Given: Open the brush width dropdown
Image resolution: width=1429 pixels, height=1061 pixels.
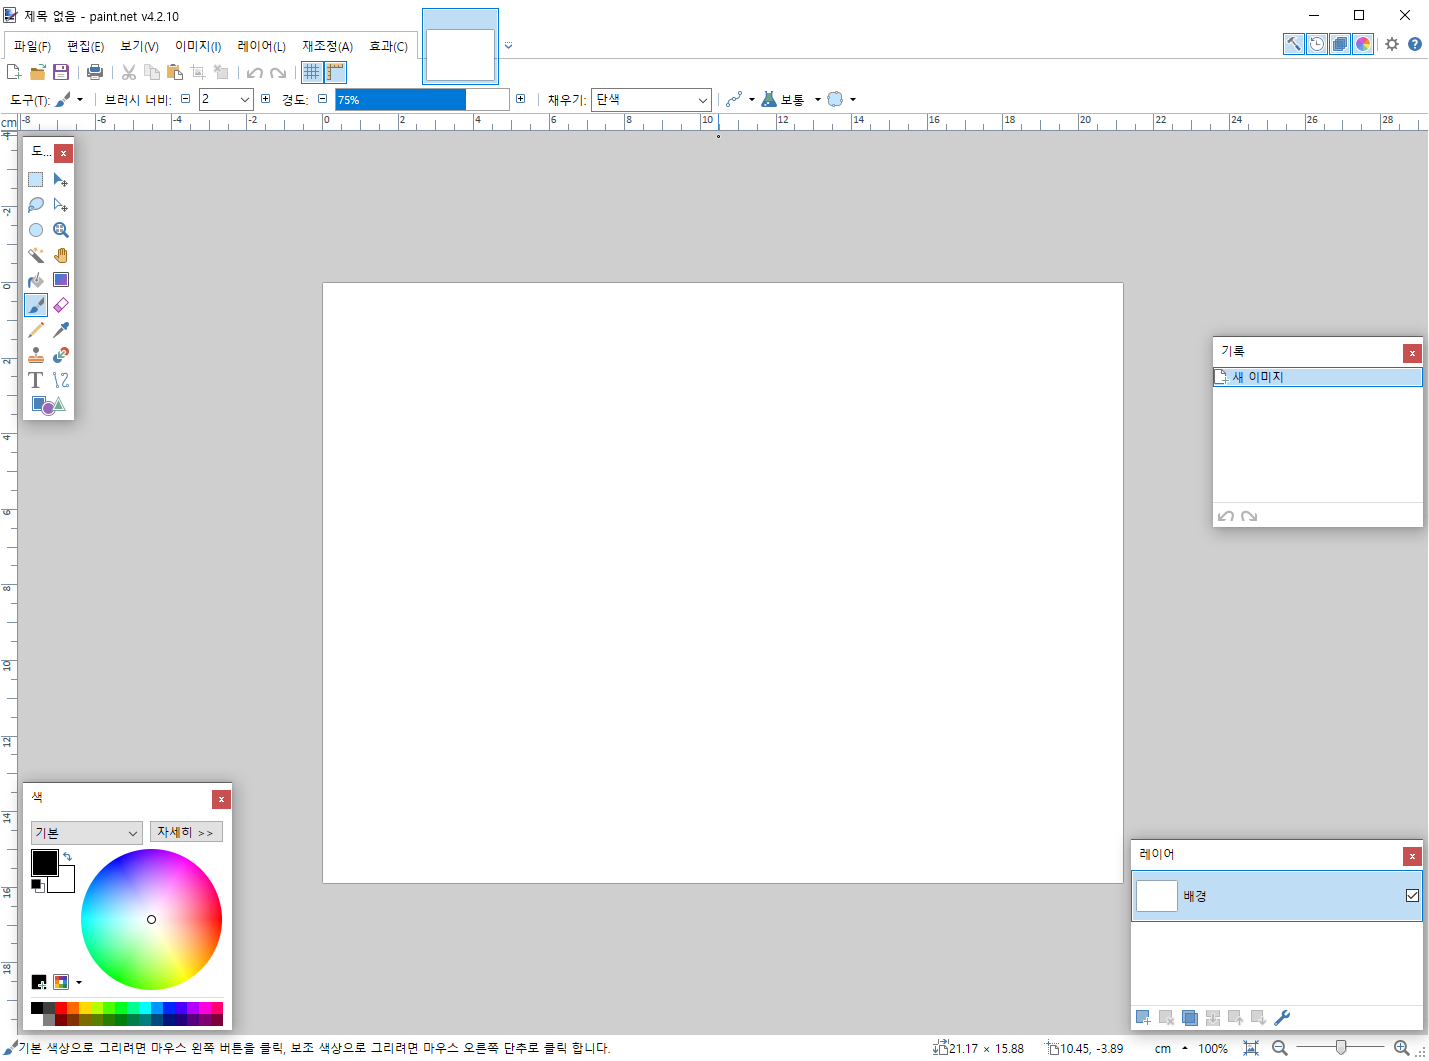Looking at the screenshot, I should (x=244, y=100).
